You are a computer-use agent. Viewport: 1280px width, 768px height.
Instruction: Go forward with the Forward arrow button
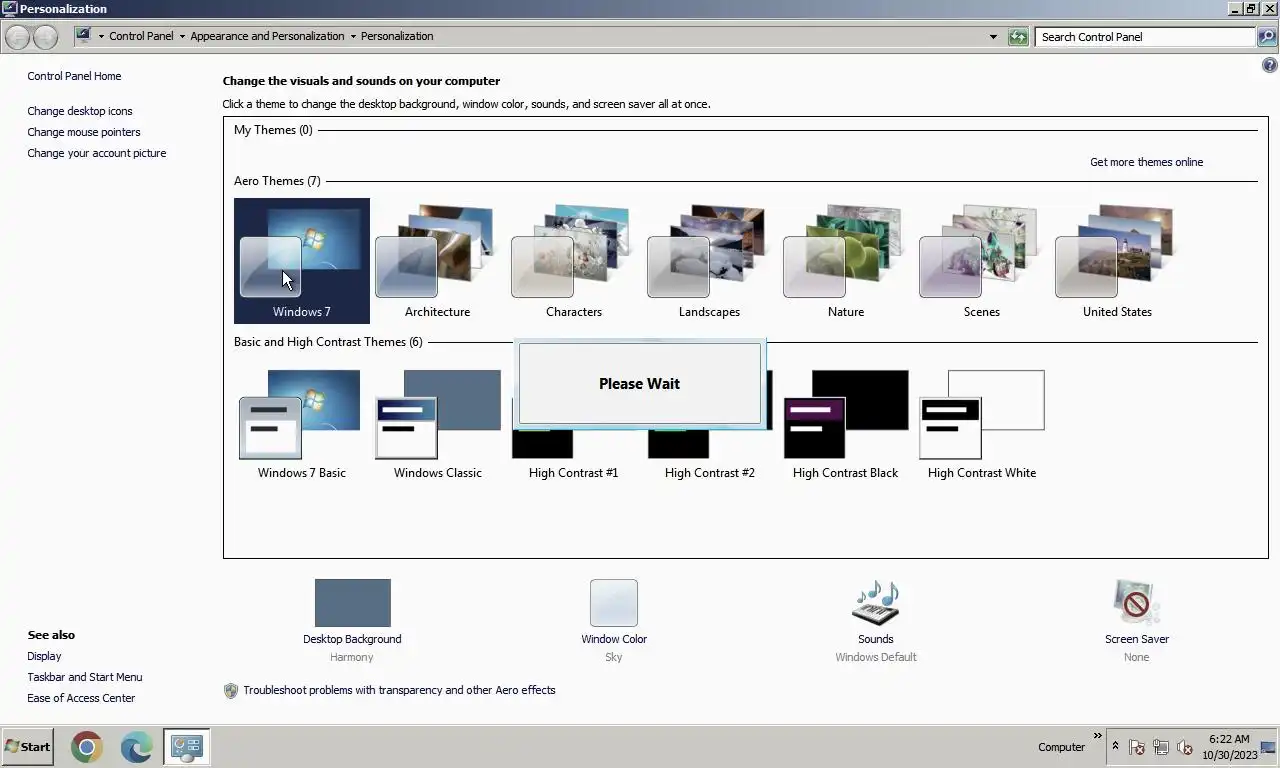pyautogui.click(x=45, y=37)
